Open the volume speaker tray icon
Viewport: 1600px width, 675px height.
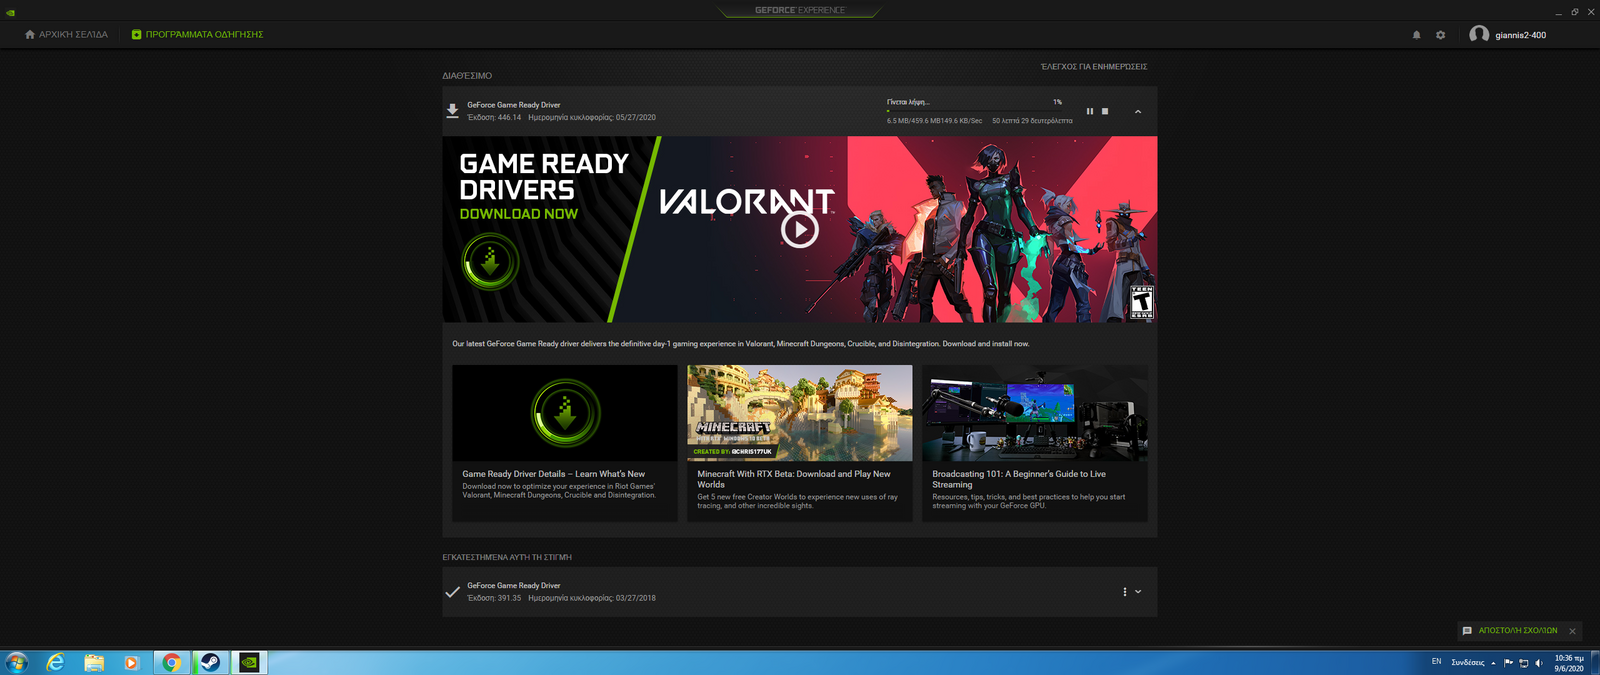1539,663
